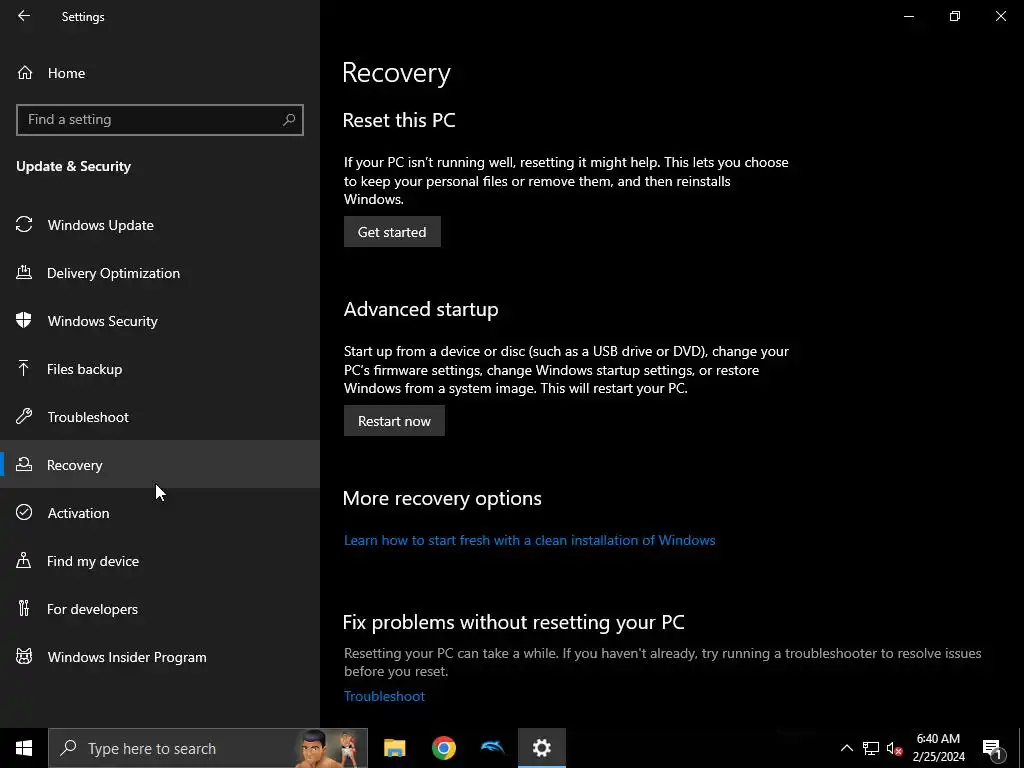Open the Dolphin emulator taskbar icon
This screenshot has height=768, width=1024.
point(492,748)
